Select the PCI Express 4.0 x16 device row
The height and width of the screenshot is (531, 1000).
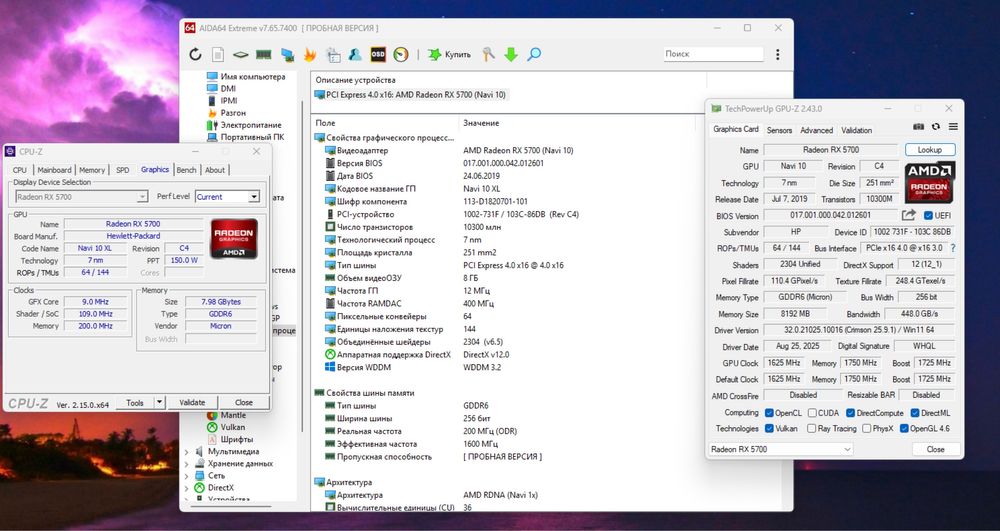coord(411,95)
